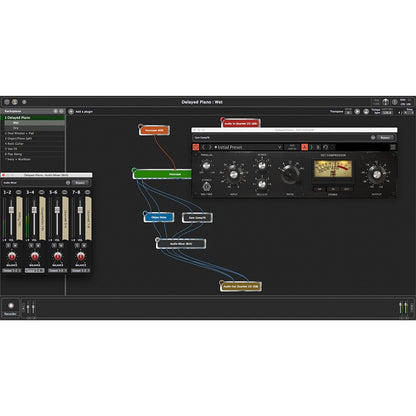
Task: Click the Audio Mixer block in wiring view
Action: pos(181,244)
